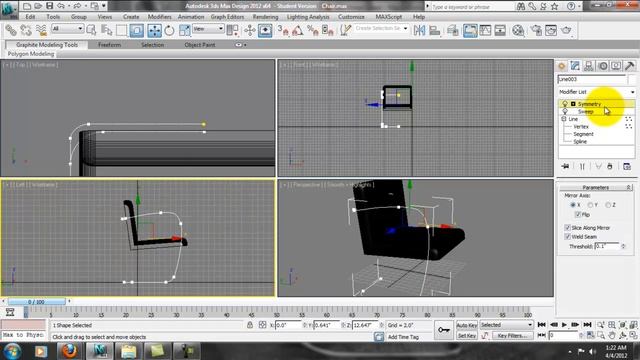Open Select by Name dialog
This screenshot has height=360, width=640.
107,30
